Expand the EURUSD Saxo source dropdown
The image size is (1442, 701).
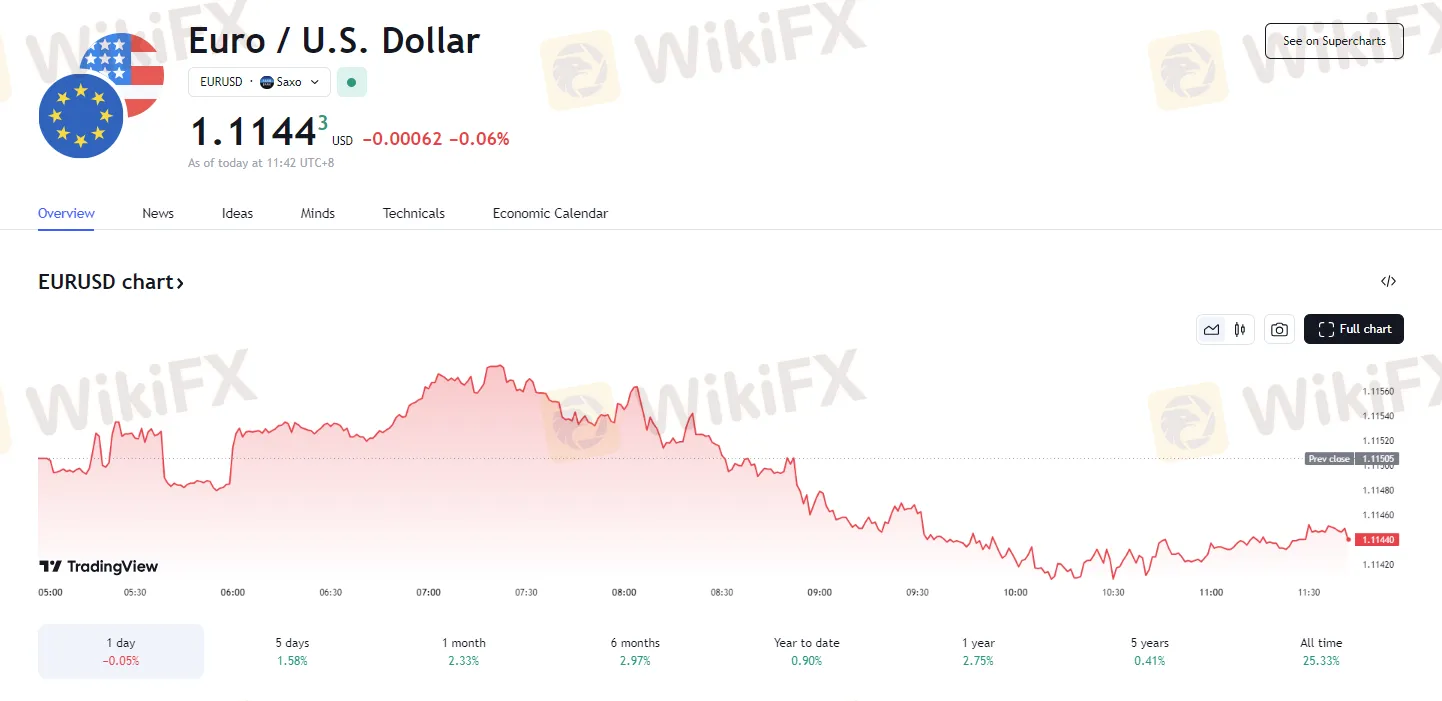click(x=259, y=82)
